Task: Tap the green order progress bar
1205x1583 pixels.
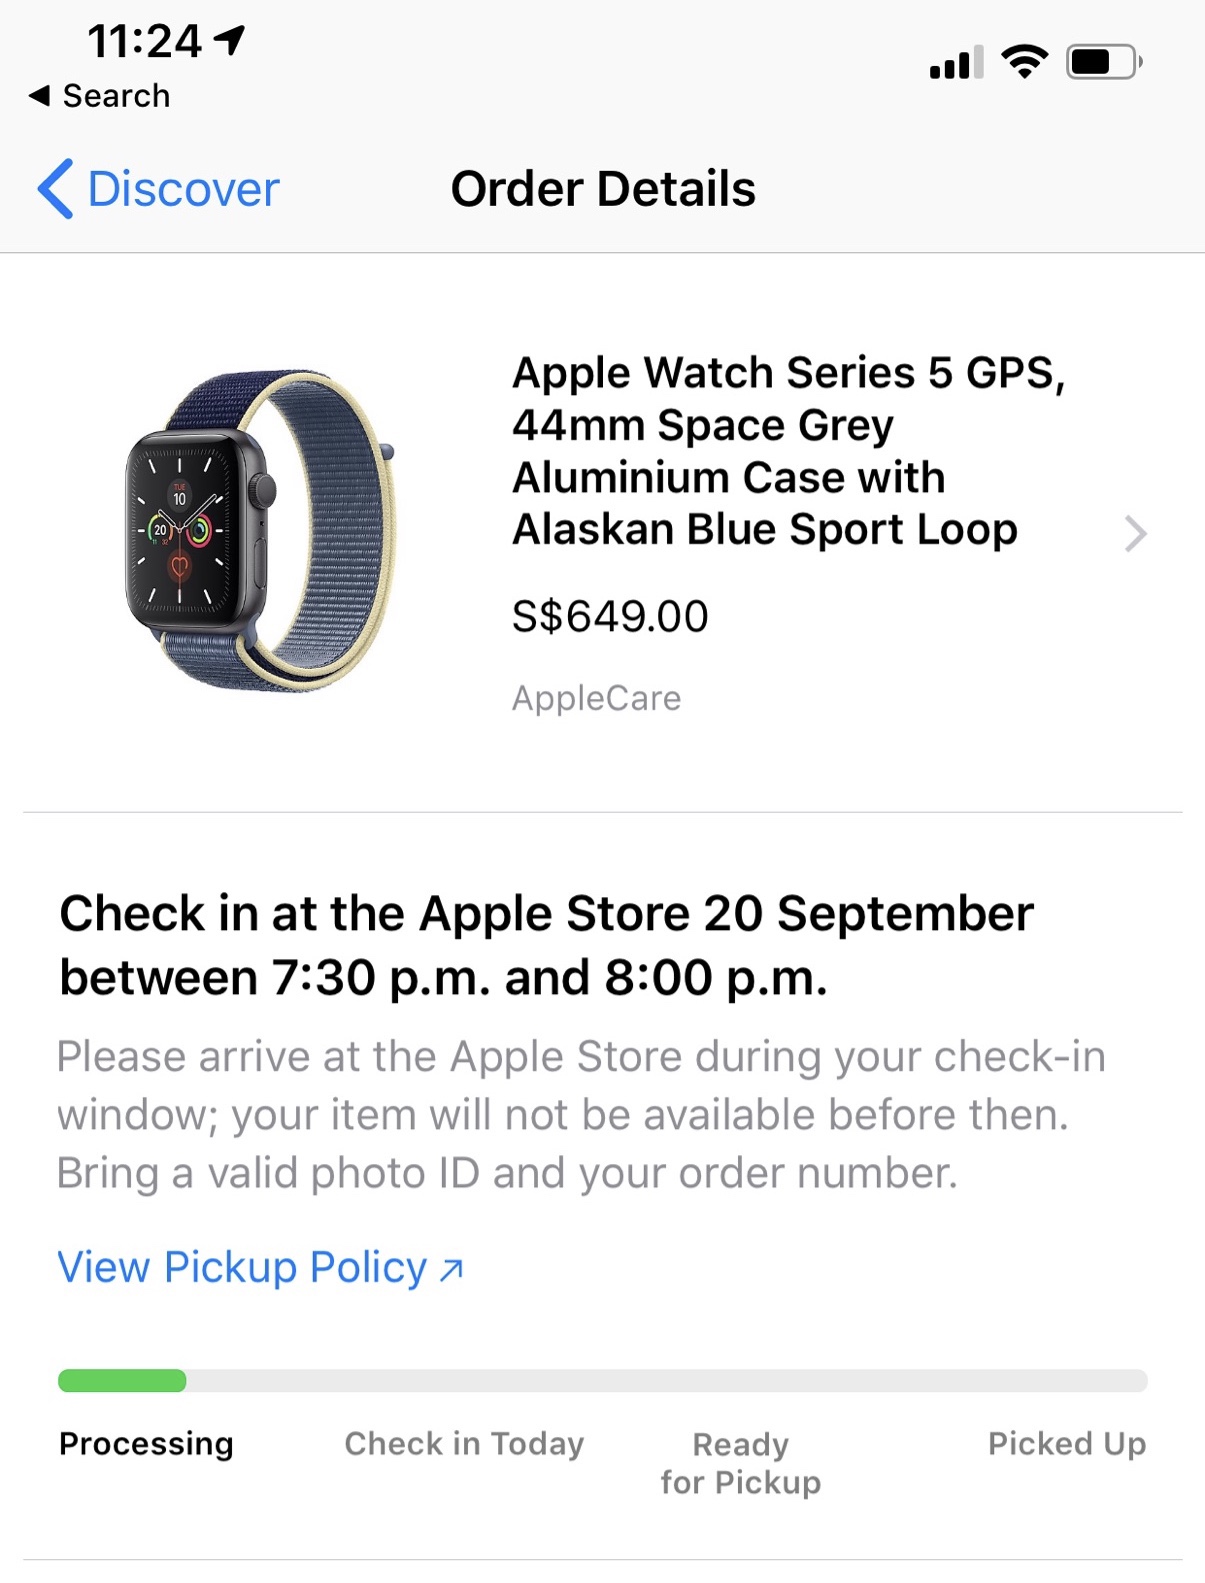Action: (122, 1381)
